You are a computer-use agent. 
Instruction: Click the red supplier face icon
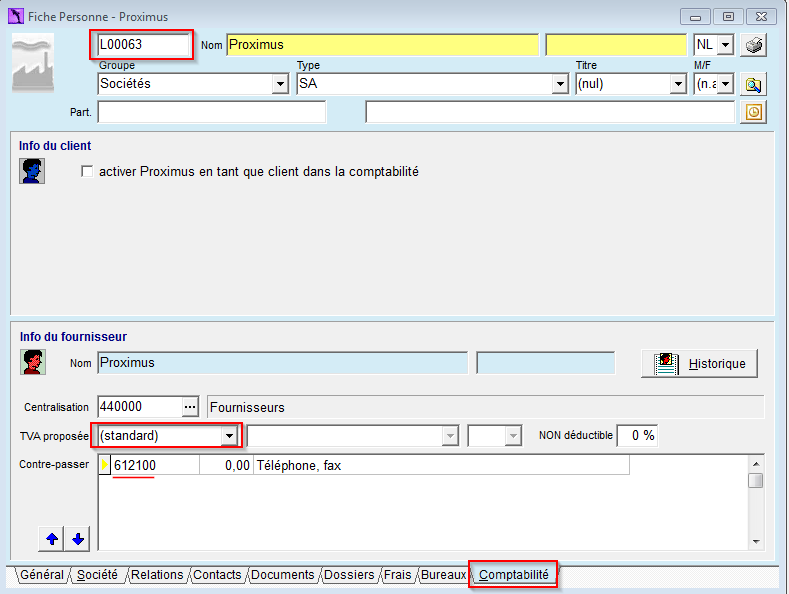33,362
